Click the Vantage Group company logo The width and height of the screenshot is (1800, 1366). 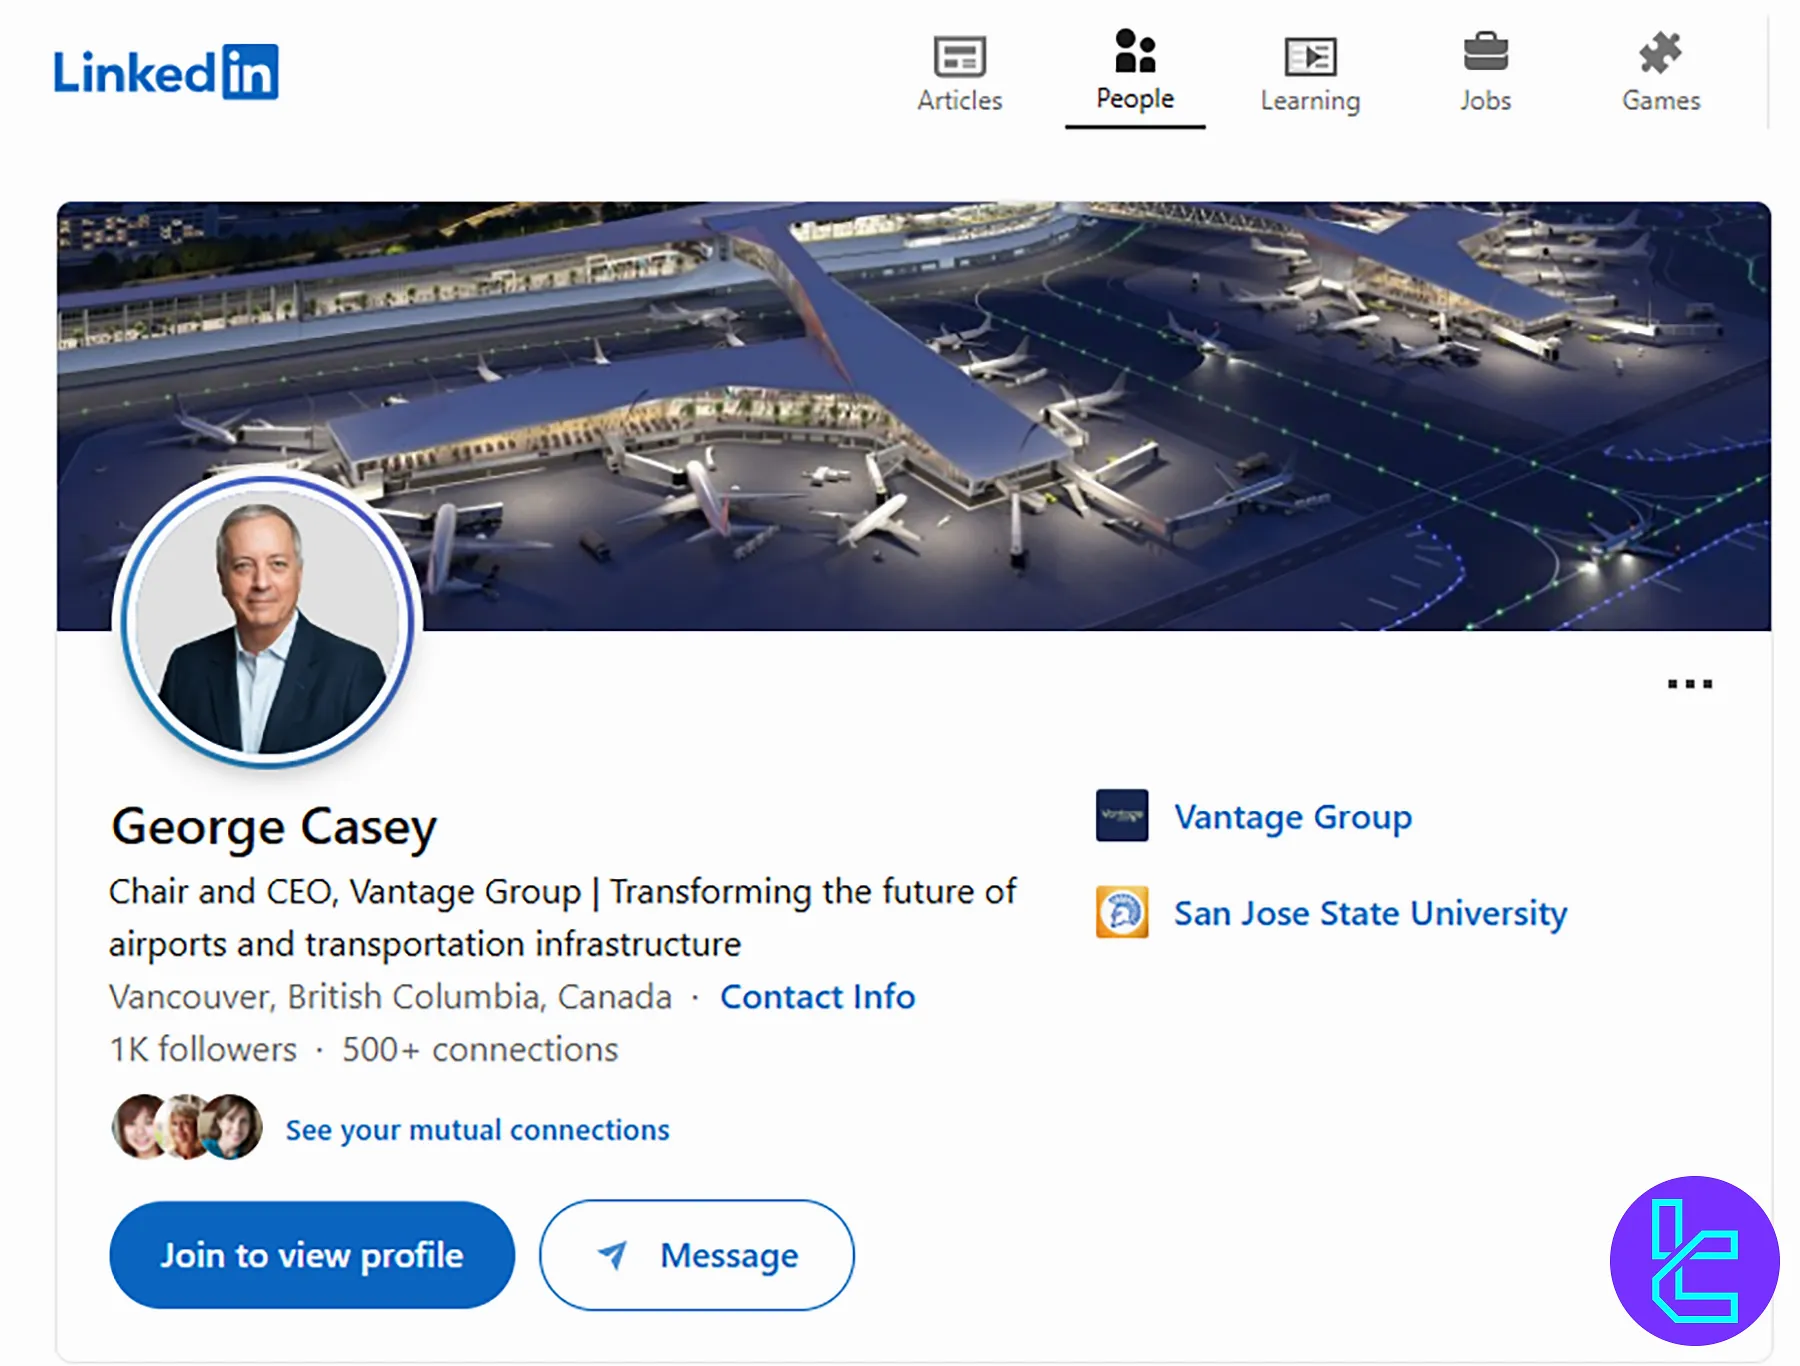coord(1122,816)
